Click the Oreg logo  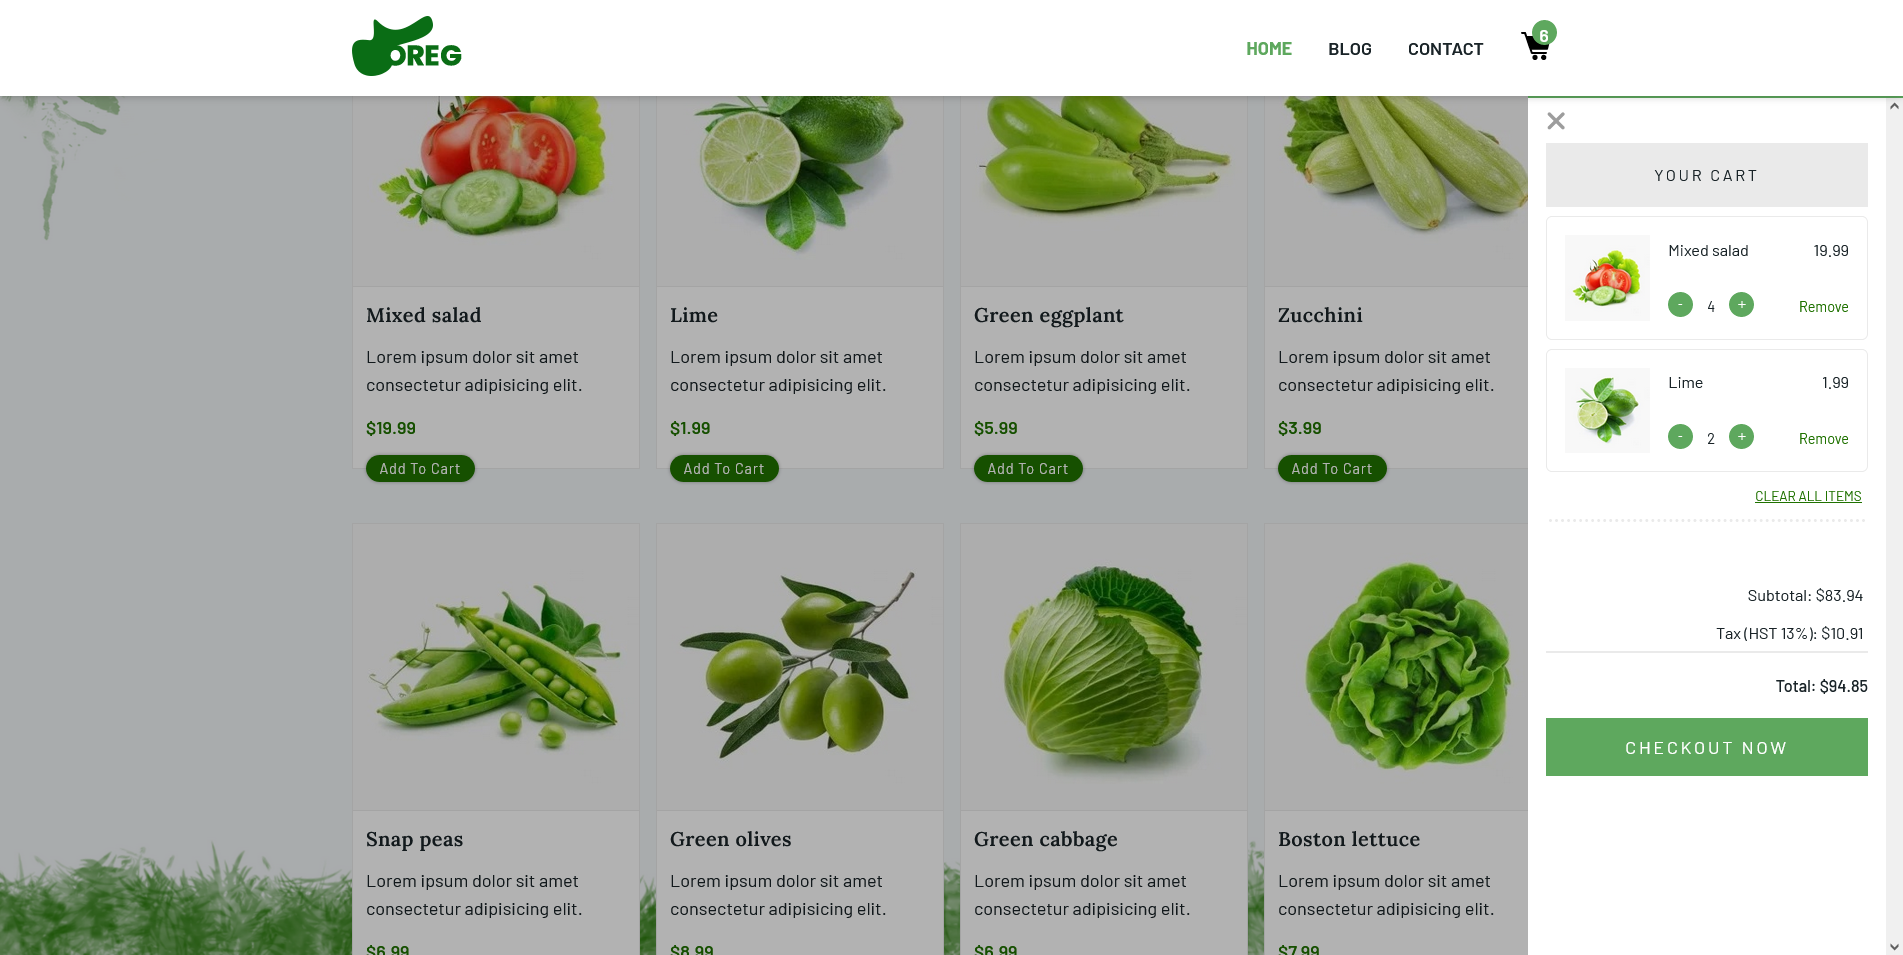point(407,46)
